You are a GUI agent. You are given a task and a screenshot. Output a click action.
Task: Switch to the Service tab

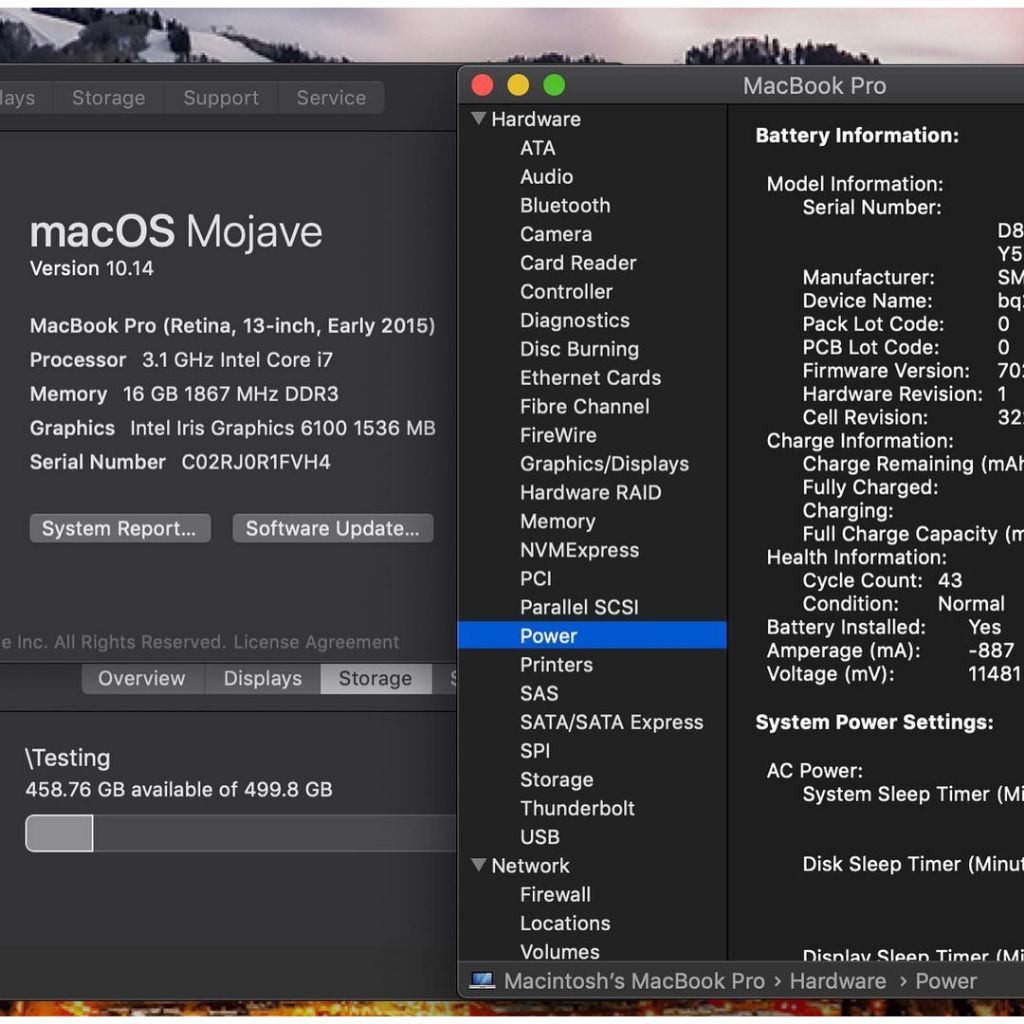tap(331, 98)
